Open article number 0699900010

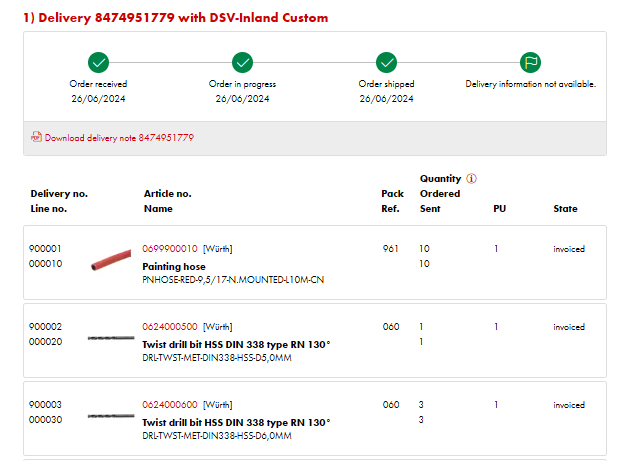pos(170,248)
